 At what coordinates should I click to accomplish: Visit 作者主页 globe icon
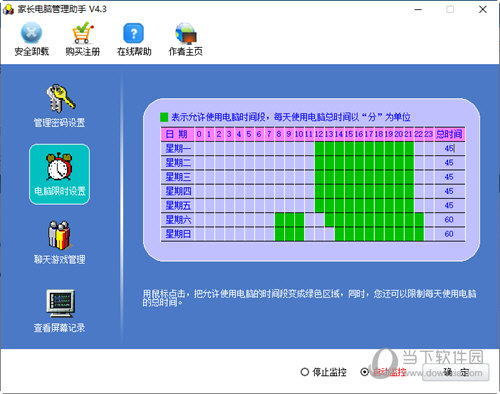point(186,33)
